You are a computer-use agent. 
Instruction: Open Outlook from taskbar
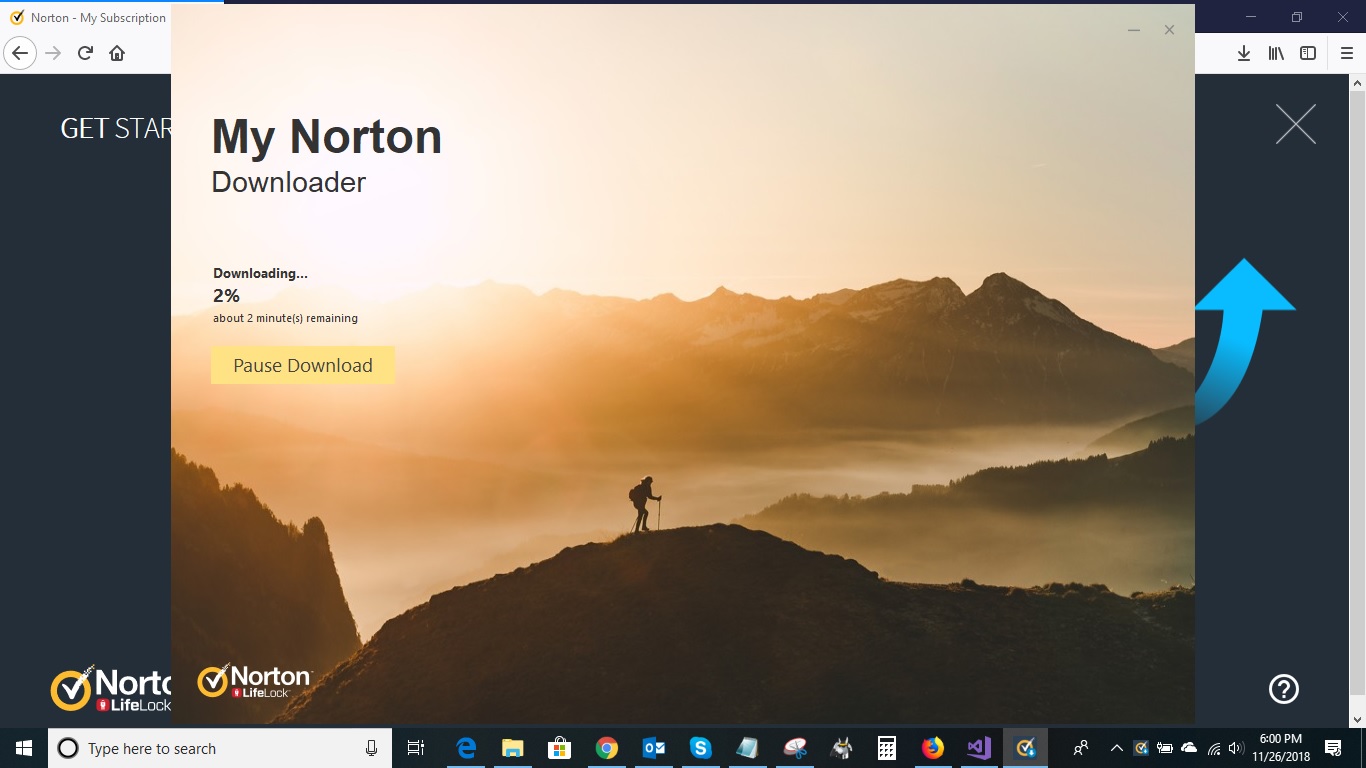click(654, 748)
